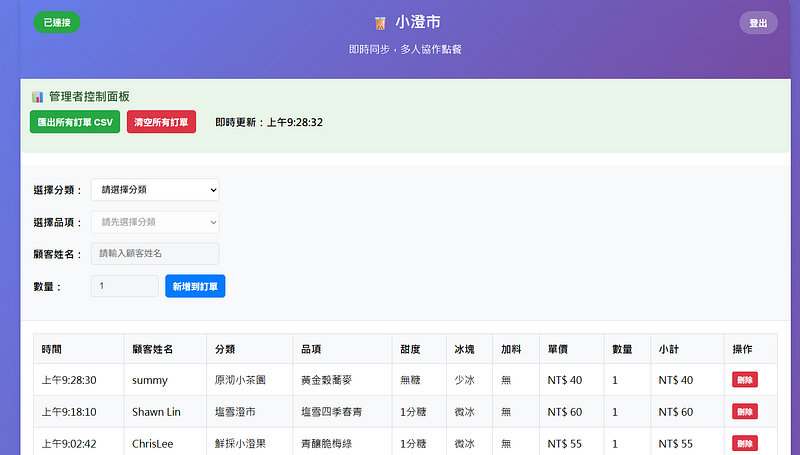Viewport: 800px width, 455px height.
Task: Click the 上午9:28:30 time cell
Action: pos(79,380)
